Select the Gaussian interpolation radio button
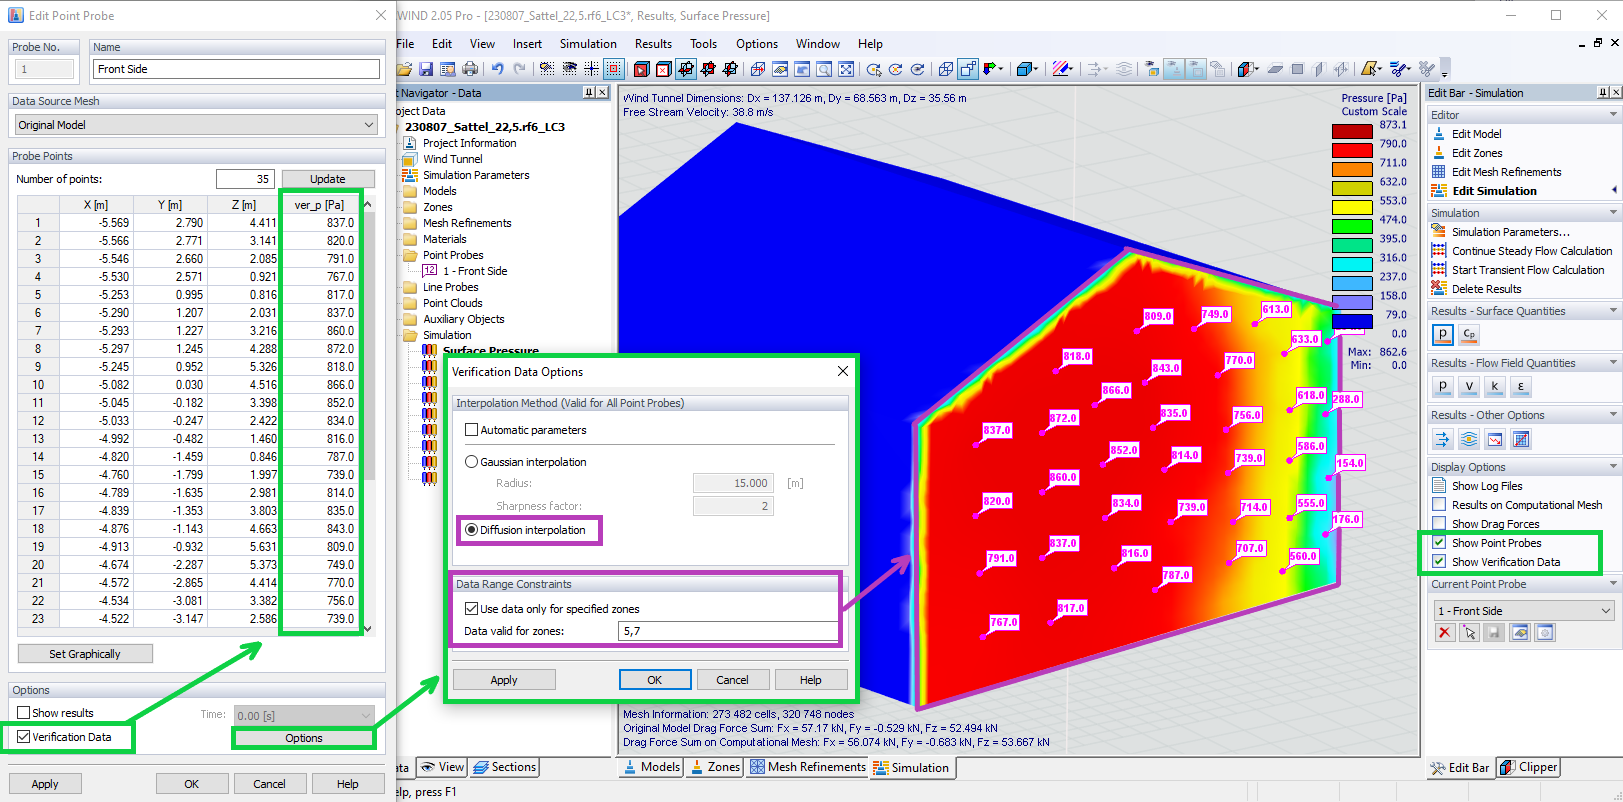The width and height of the screenshot is (1623, 802). [472, 462]
